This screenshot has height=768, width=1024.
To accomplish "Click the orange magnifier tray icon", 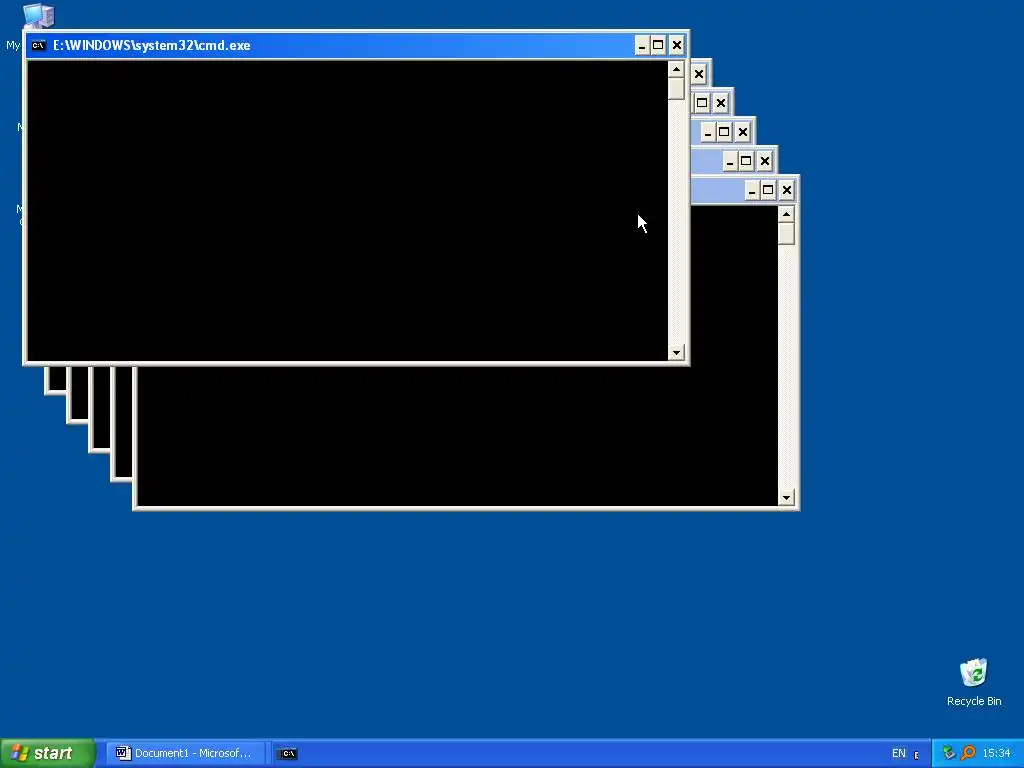I will [968, 753].
